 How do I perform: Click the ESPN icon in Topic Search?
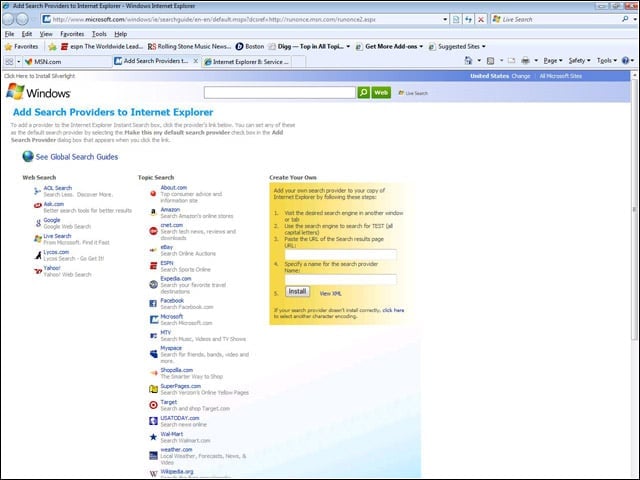pos(153,266)
